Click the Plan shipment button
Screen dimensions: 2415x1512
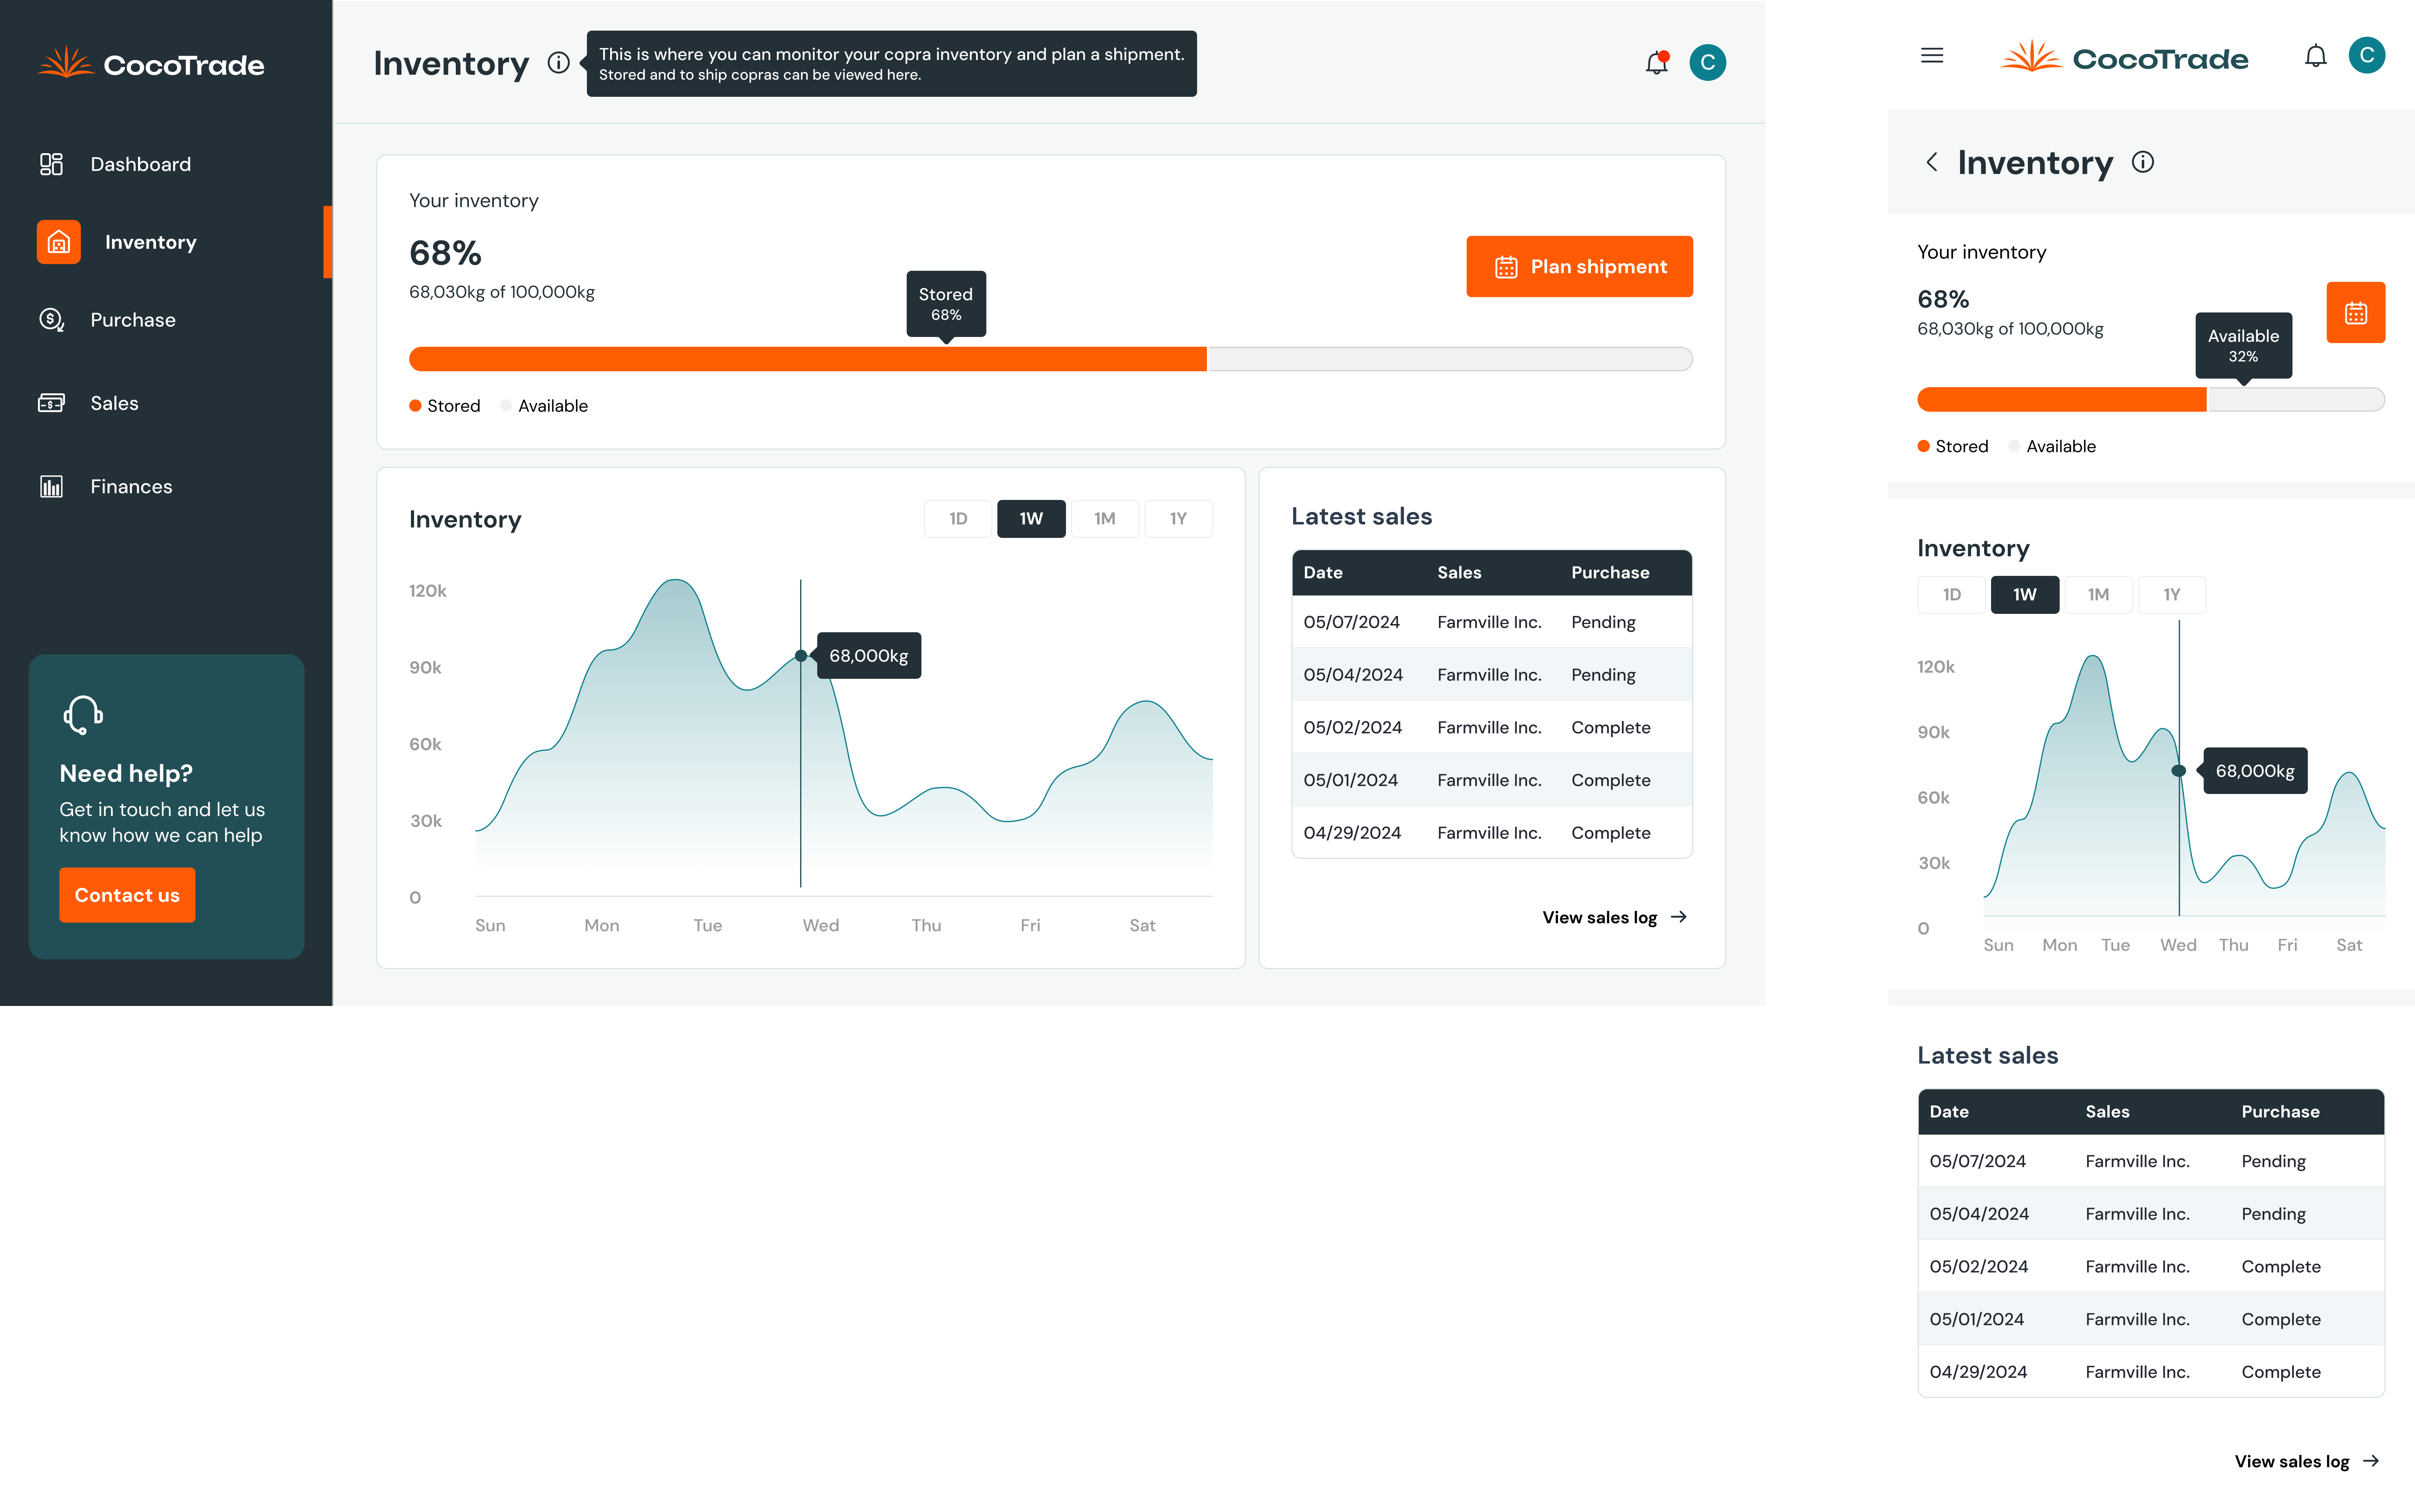coord(1580,266)
